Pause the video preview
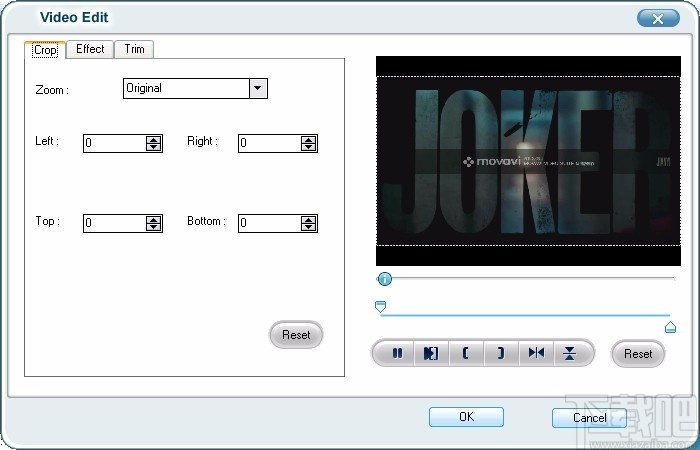 click(396, 353)
